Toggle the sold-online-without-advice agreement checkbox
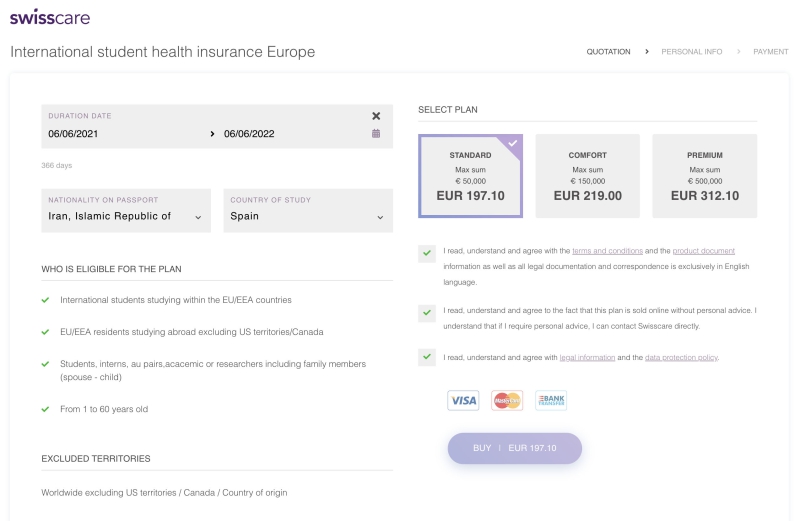Image resolution: width=800 pixels, height=521 pixels. click(x=427, y=313)
